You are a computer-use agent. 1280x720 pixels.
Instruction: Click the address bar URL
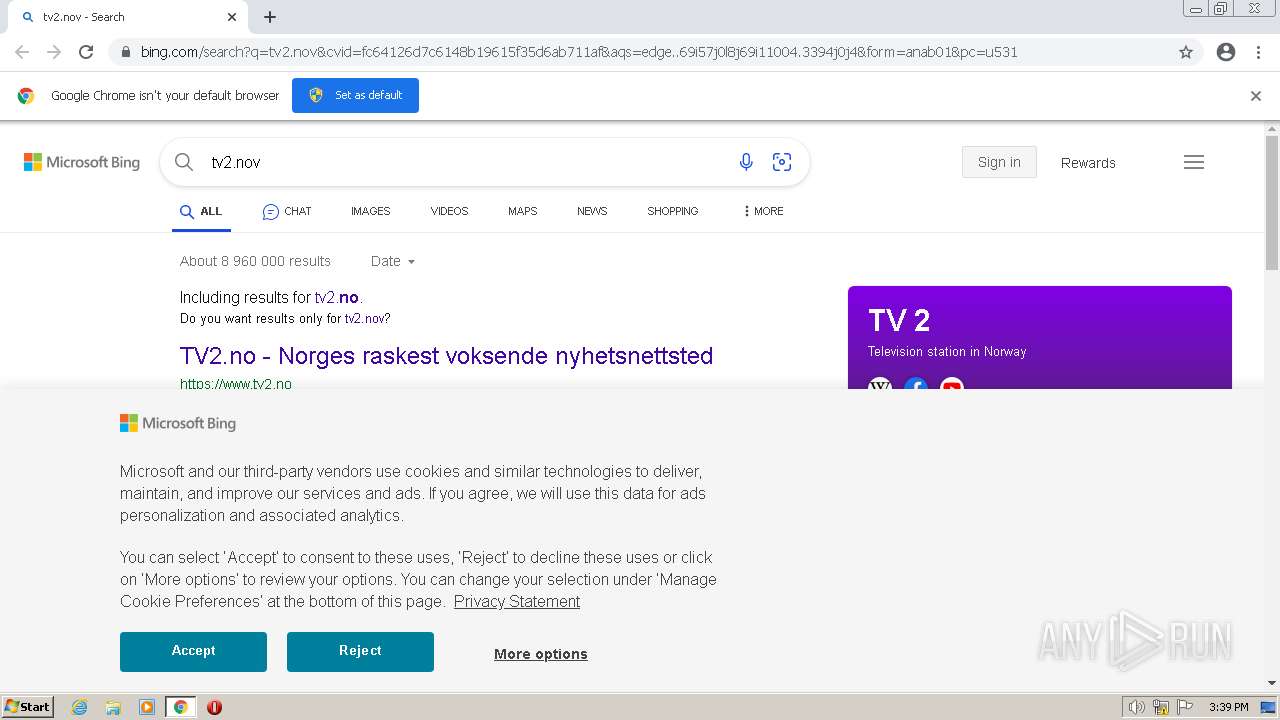point(578,52)
